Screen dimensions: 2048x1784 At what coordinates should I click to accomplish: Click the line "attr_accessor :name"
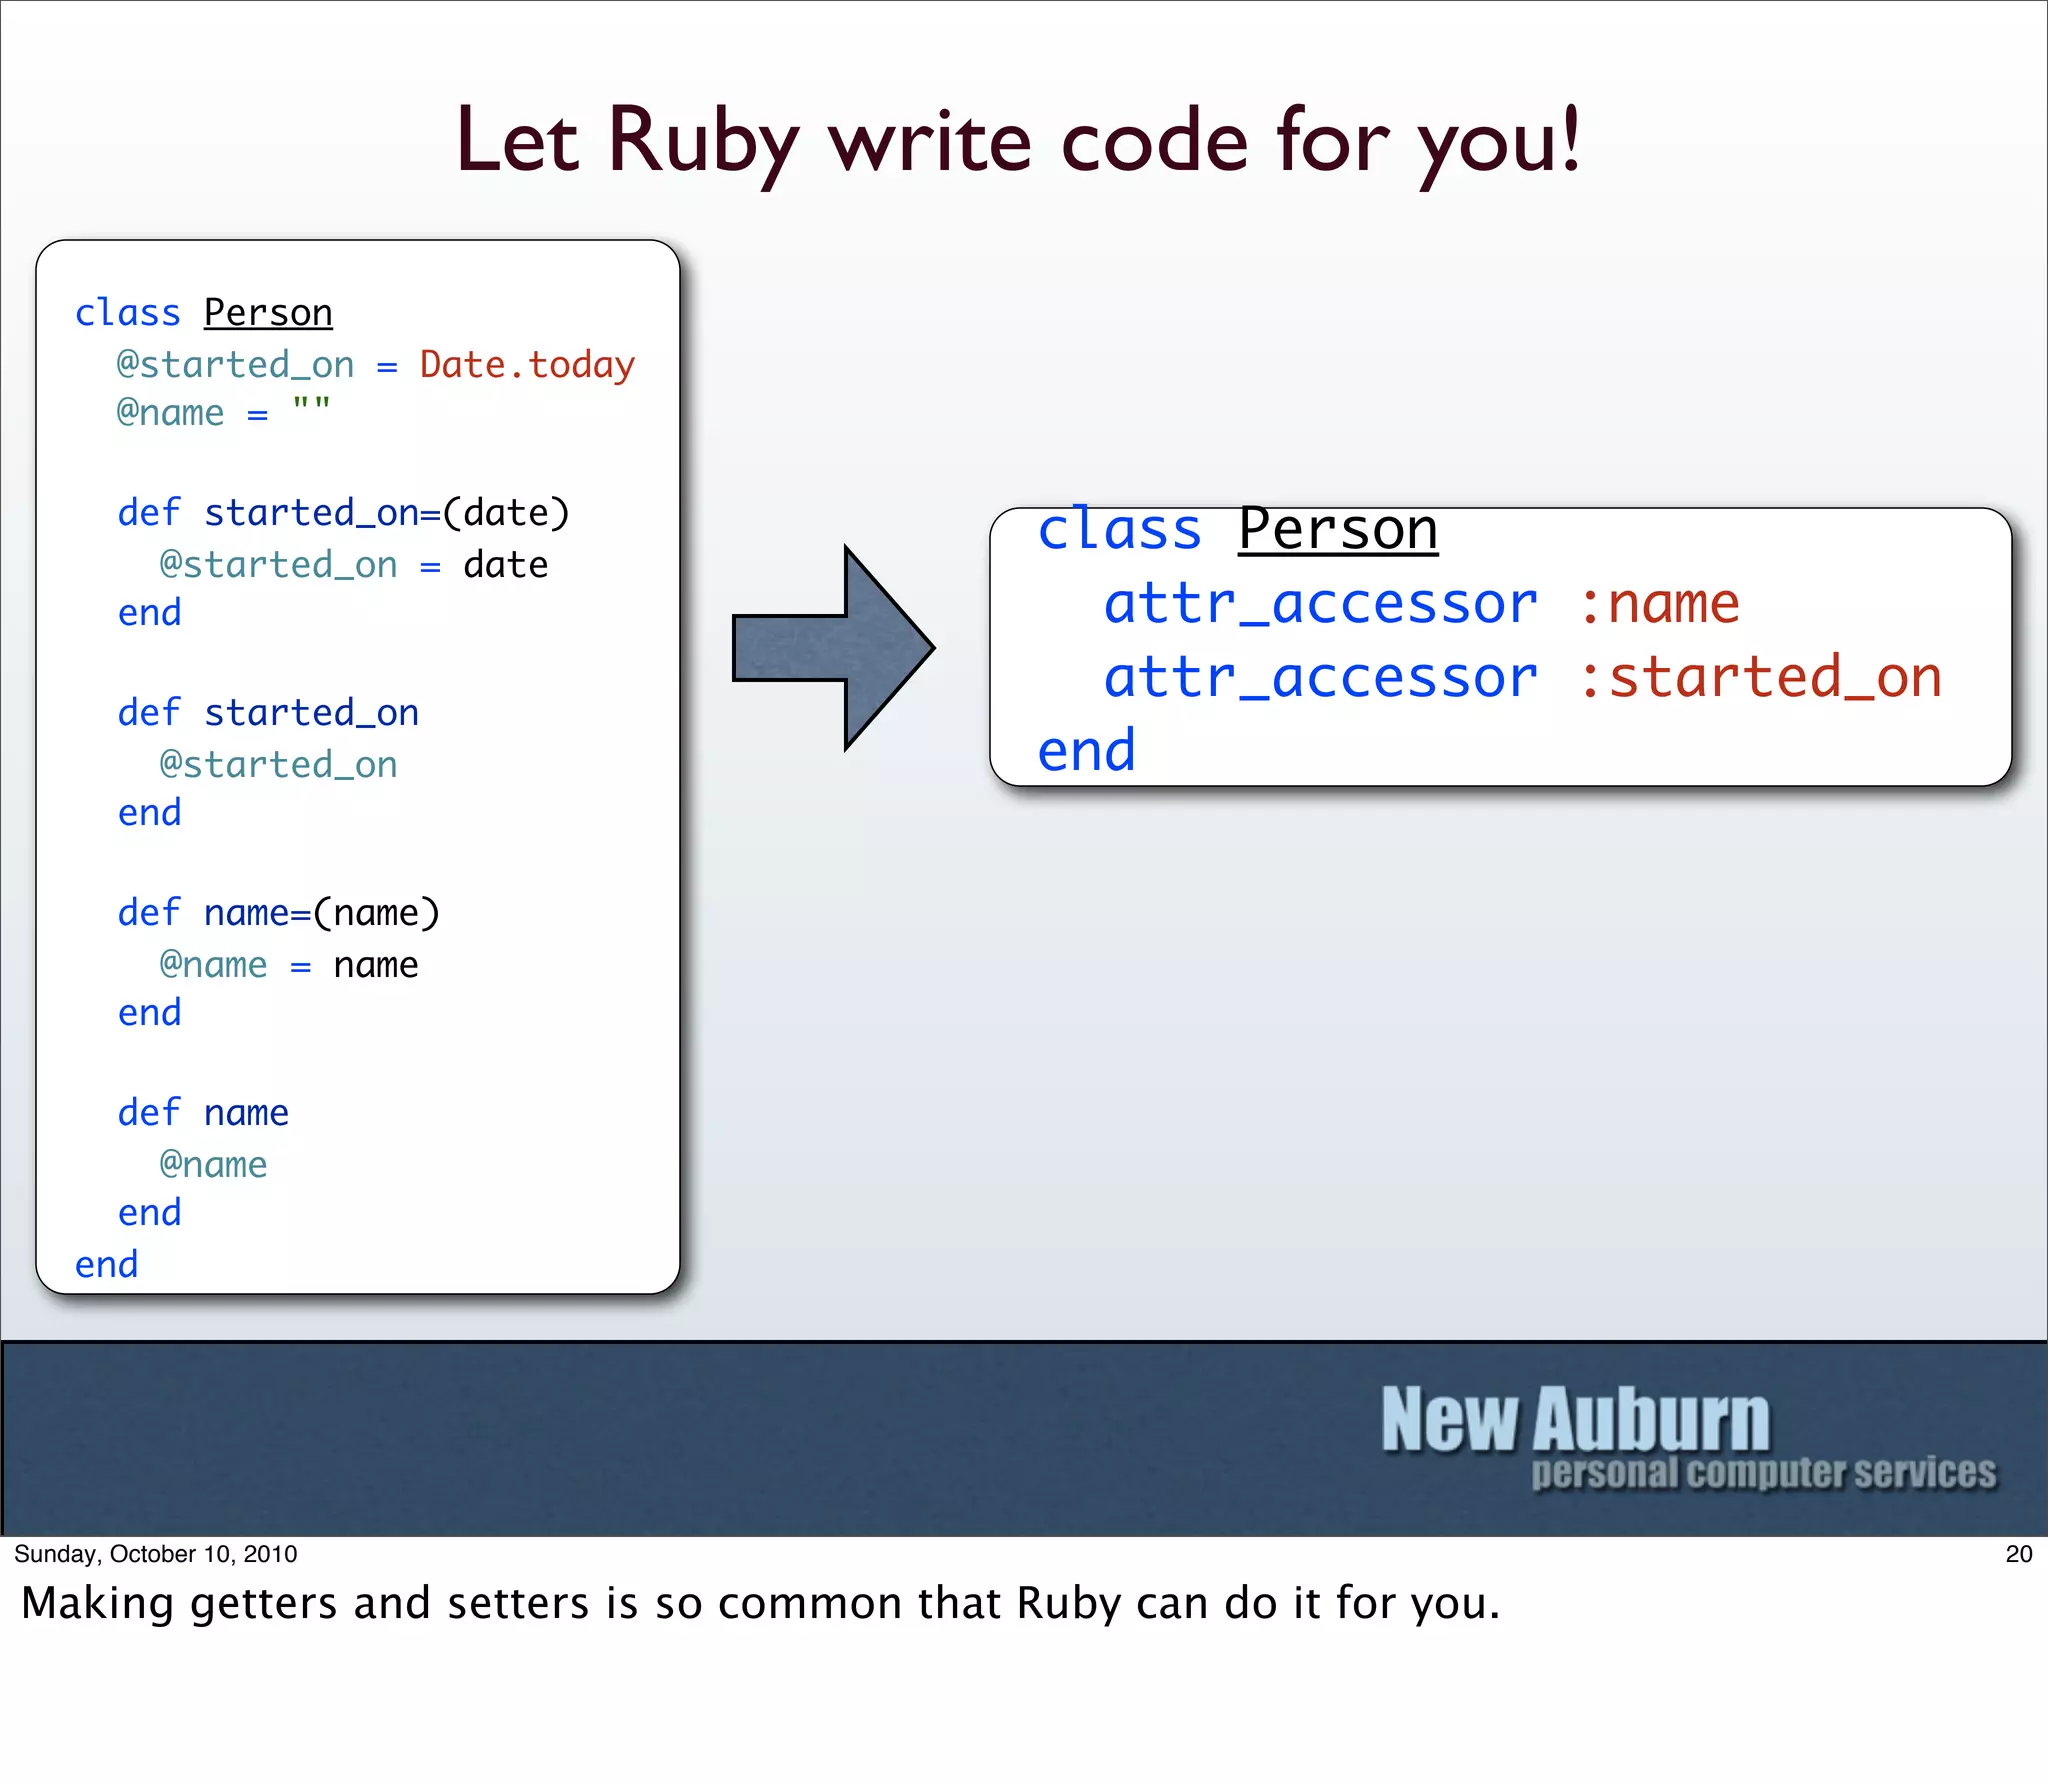click(1421, 604)
